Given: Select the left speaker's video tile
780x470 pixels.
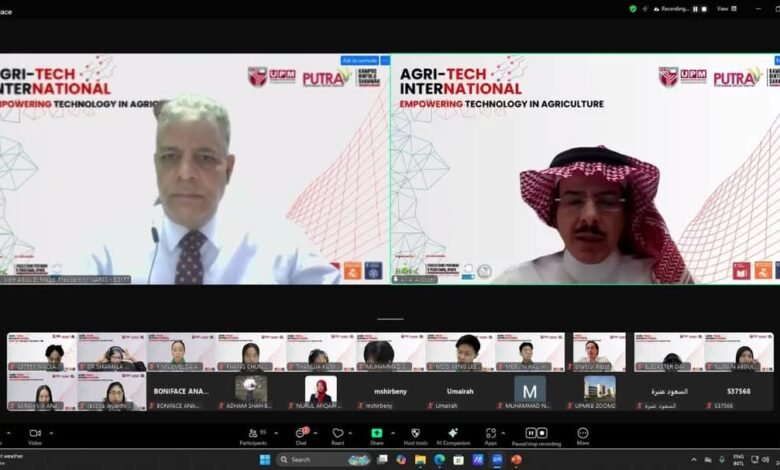Looking at the screenshot, I should (x=195, y=169).
